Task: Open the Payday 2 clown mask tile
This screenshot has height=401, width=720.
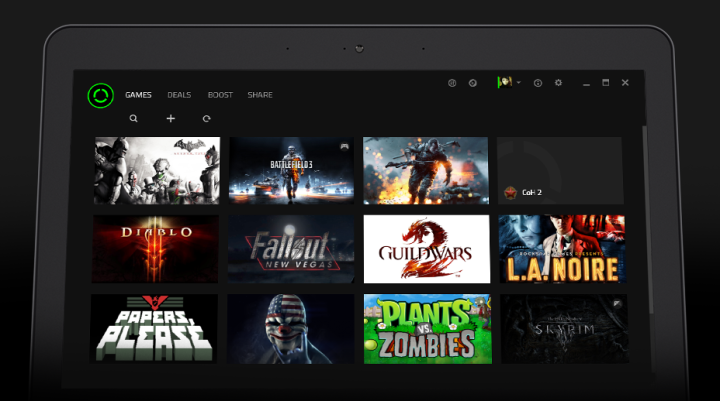Action: point(290,329)
